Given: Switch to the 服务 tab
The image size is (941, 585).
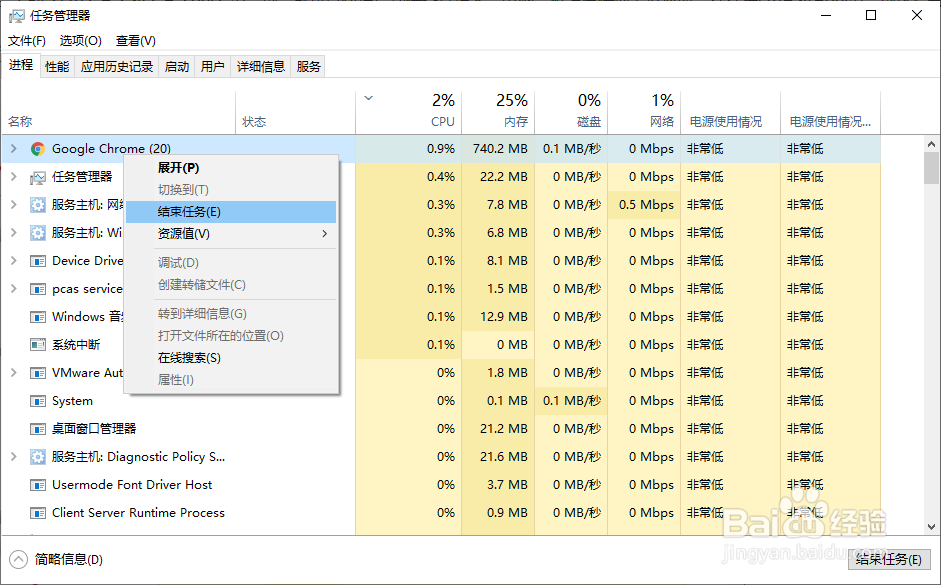Looking at the screenshot, I should [x=308, y=66].
